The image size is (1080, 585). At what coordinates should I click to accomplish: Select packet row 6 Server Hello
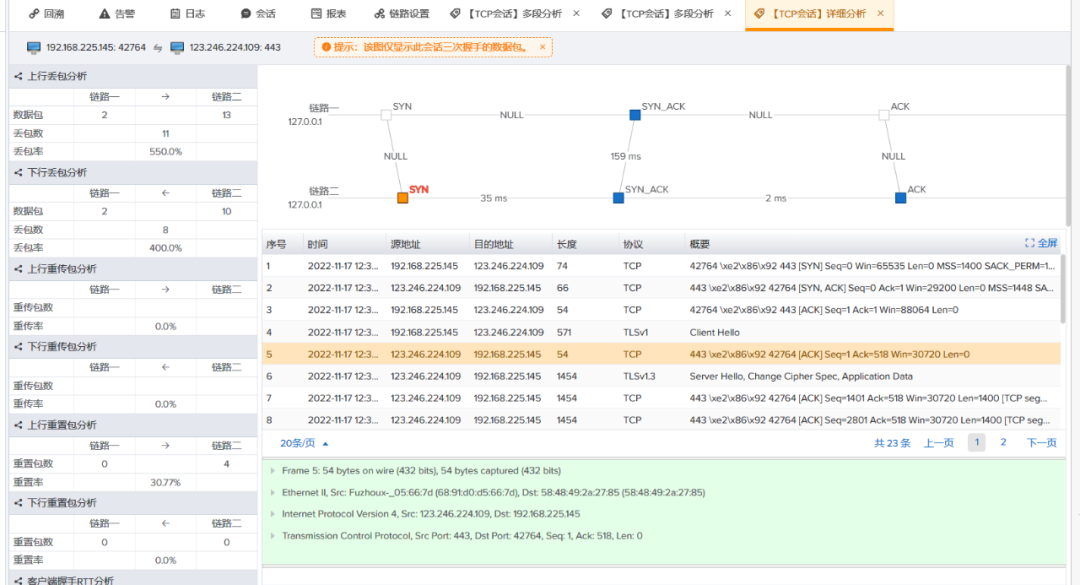(x=661, y=376)
